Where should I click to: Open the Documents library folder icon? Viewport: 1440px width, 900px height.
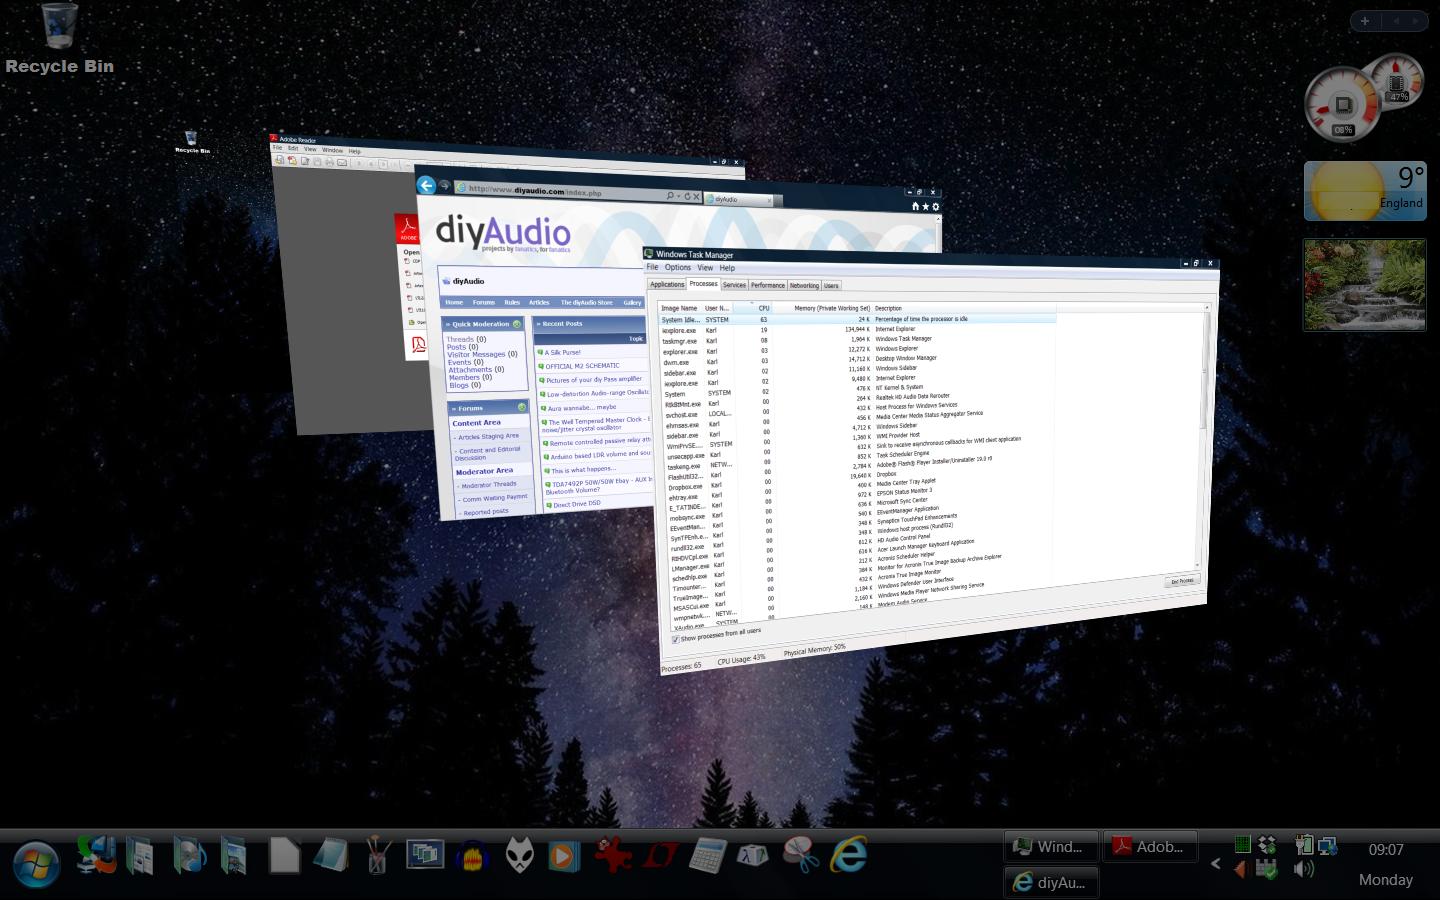pyautogui.click(x=140, y=856)
